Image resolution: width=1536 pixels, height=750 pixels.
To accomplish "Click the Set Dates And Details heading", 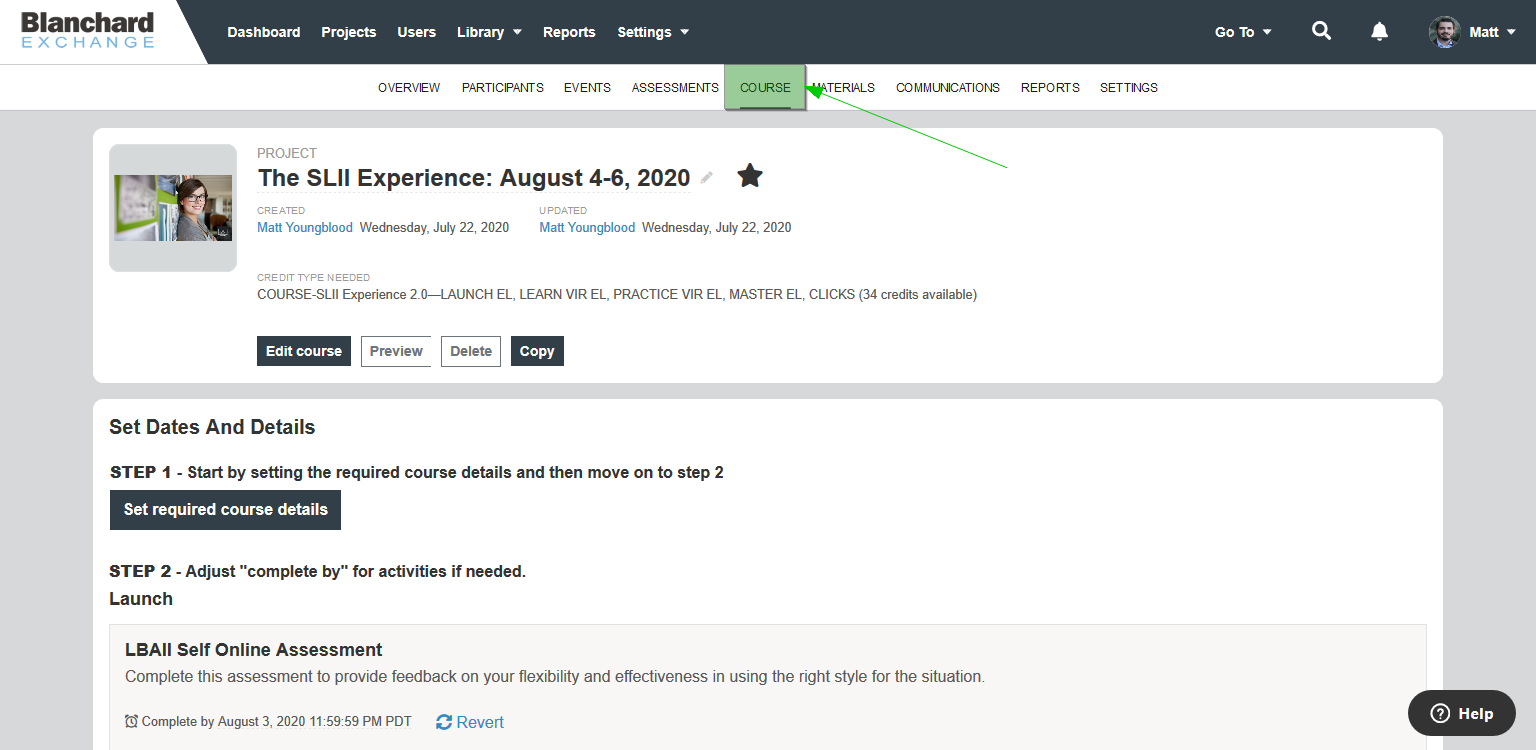I will tap(212, 427).
